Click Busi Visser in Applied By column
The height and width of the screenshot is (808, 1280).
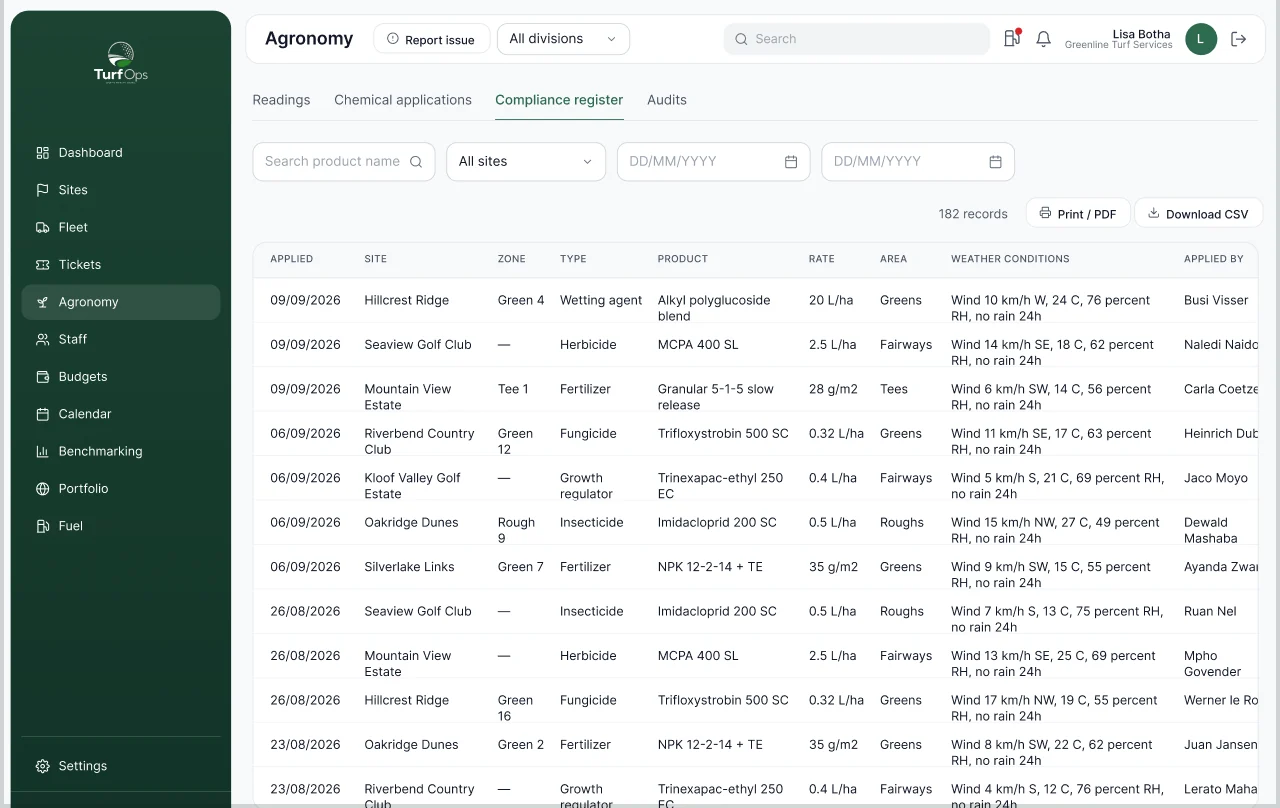1216,300
